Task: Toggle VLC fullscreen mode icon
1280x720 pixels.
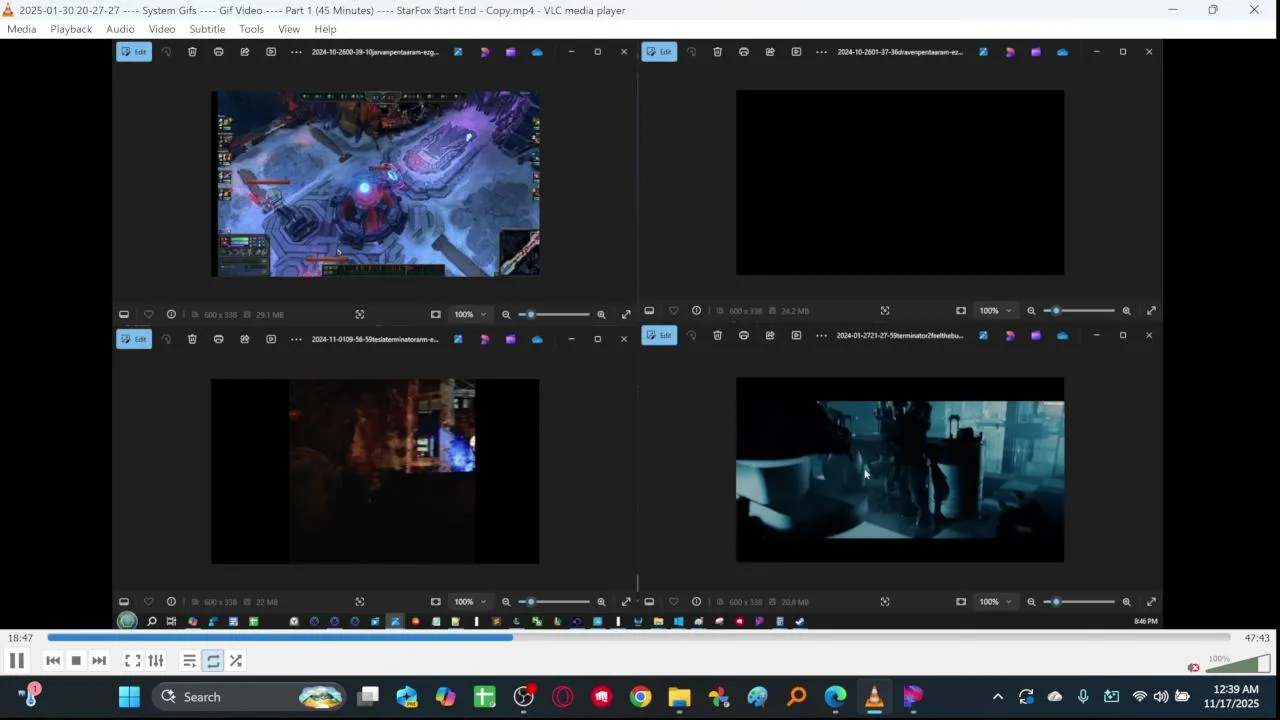Action: [x=132, y=661]
